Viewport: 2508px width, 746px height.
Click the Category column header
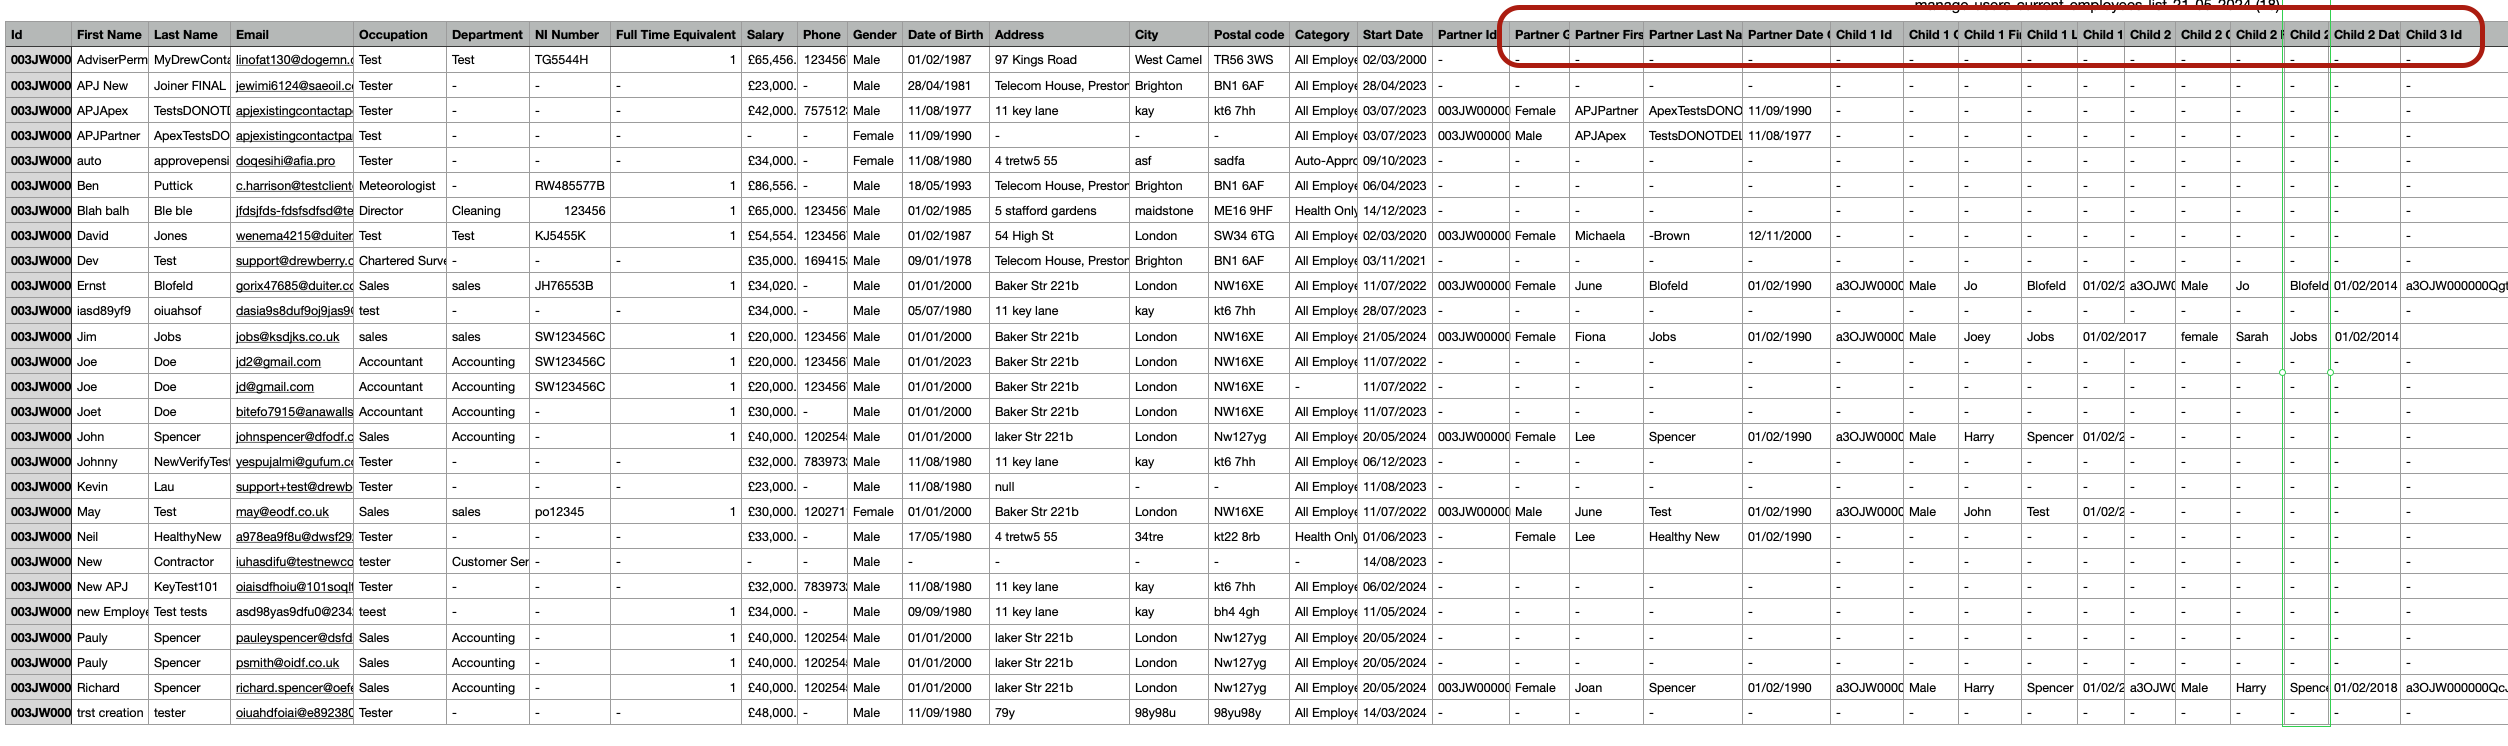(1323, 34)
